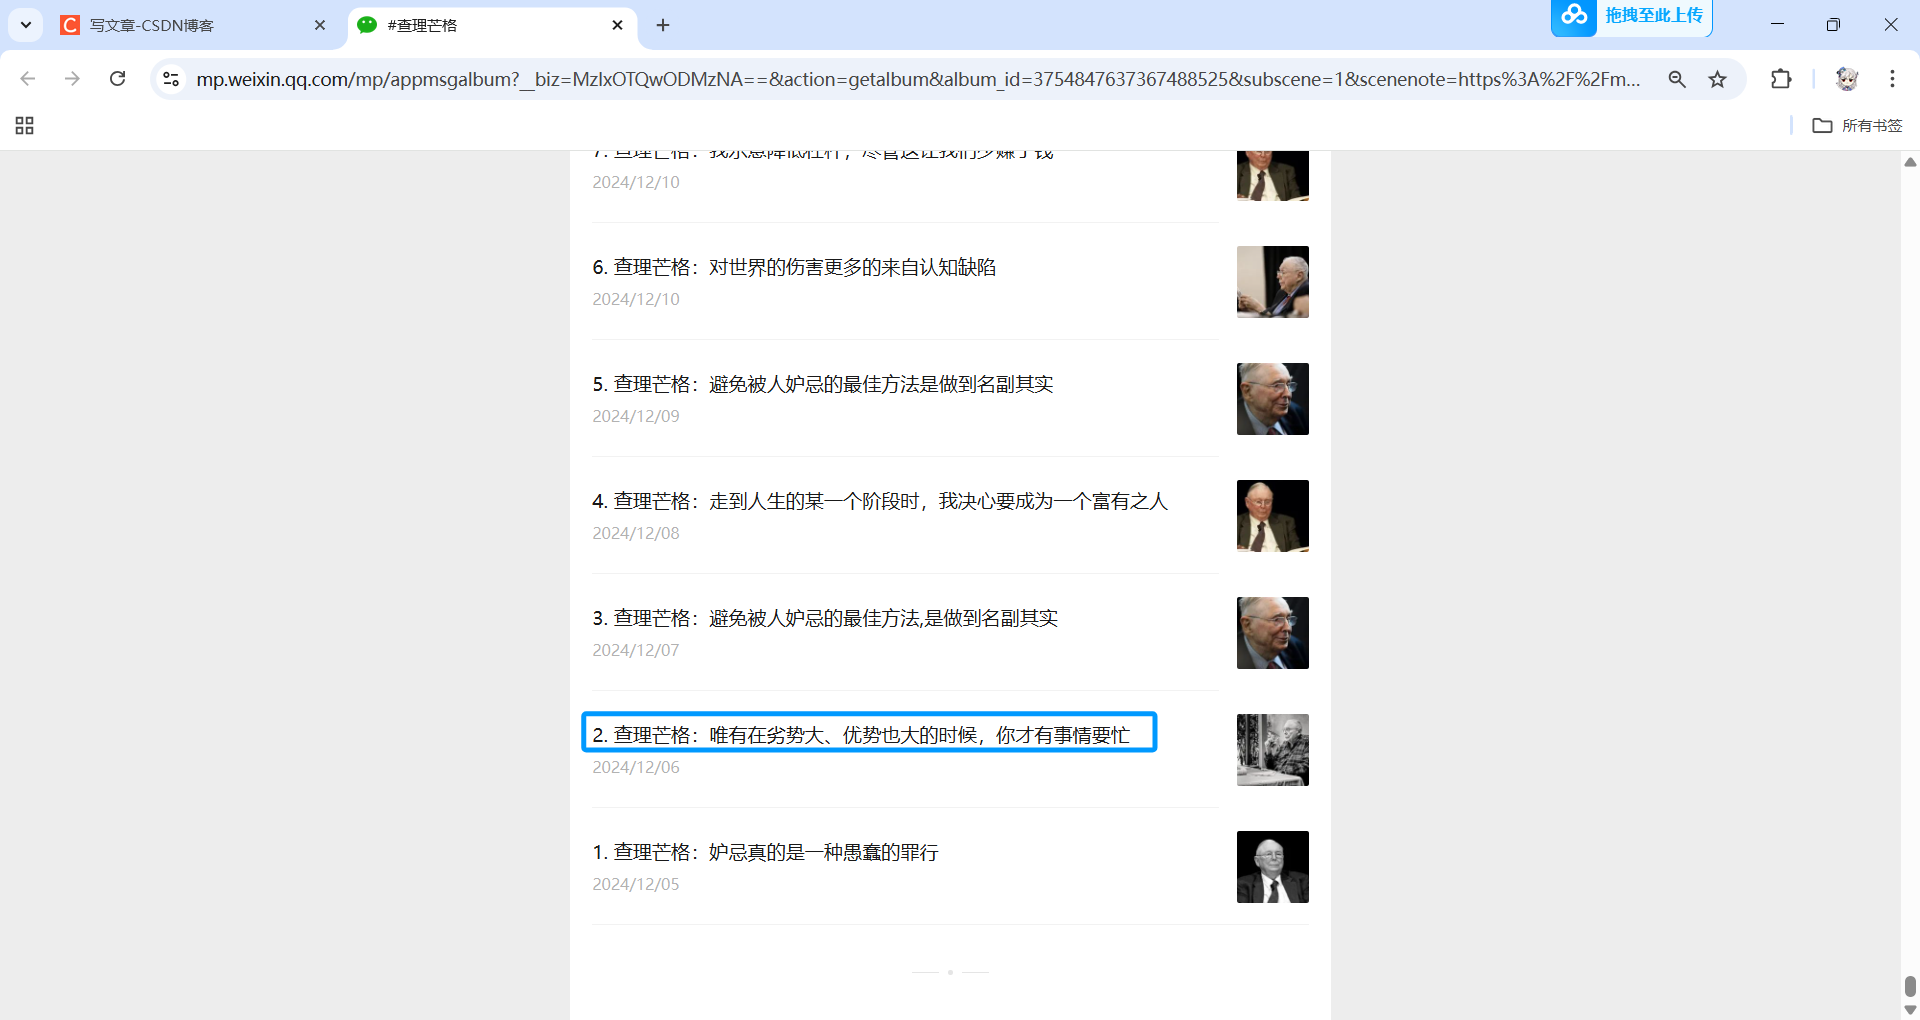Open a new browser tab
This screenshot has width=1920, height=1020.
pos(663,25)
